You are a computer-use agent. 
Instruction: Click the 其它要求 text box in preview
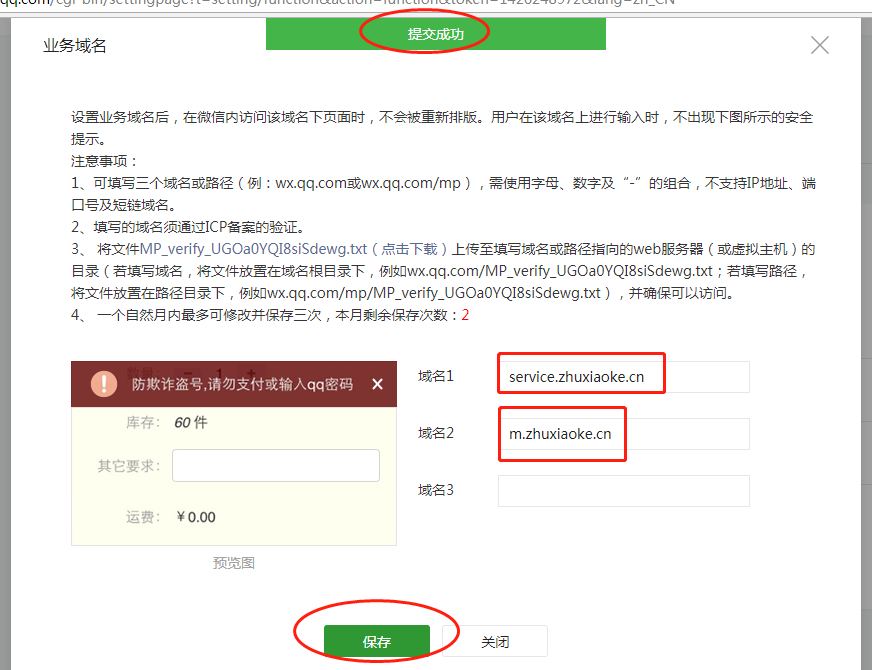[275, 466]
